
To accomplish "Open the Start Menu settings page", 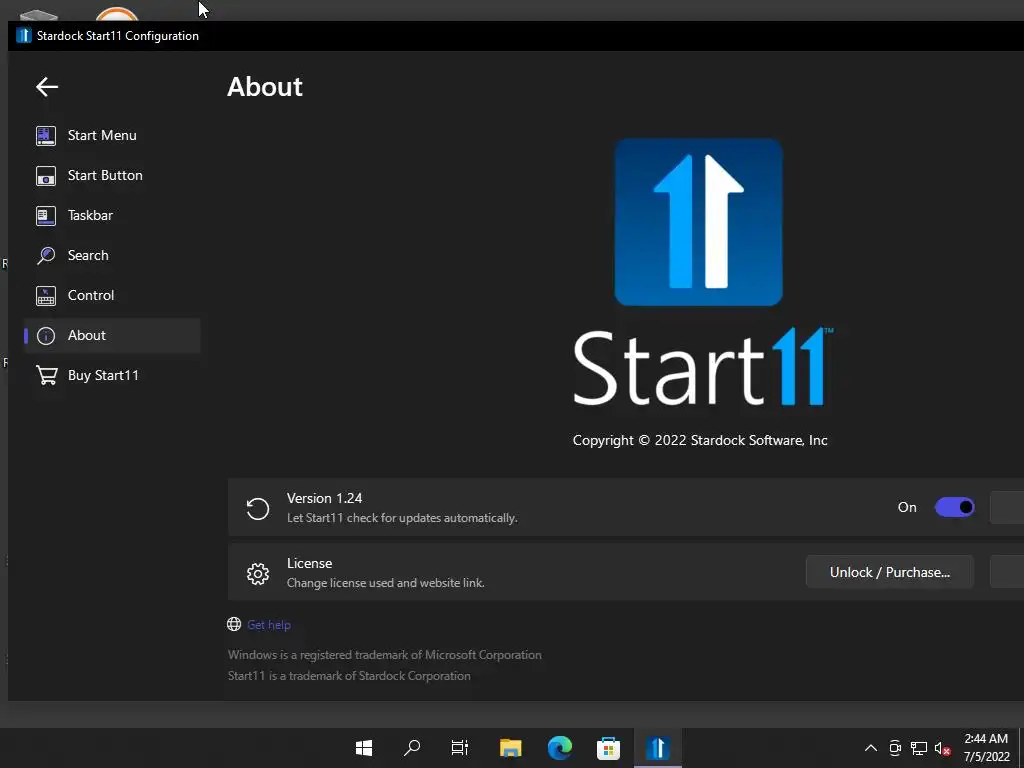I will point(112,135).
